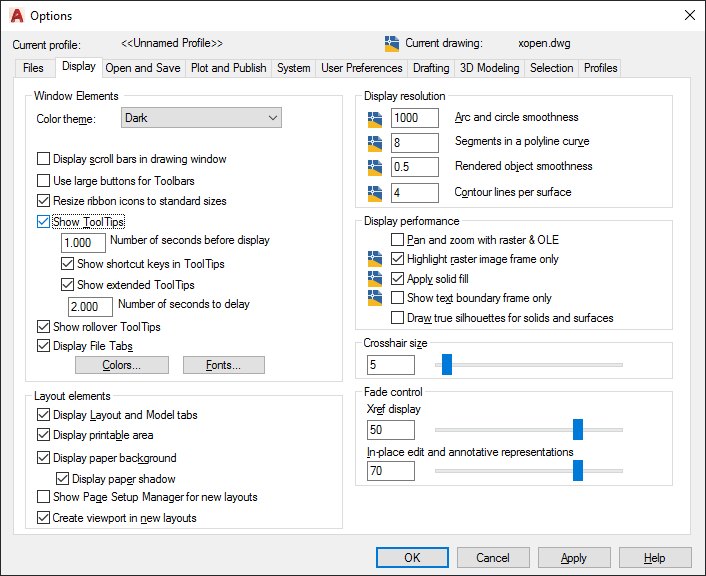Click the Cancel button

(493, 558)
